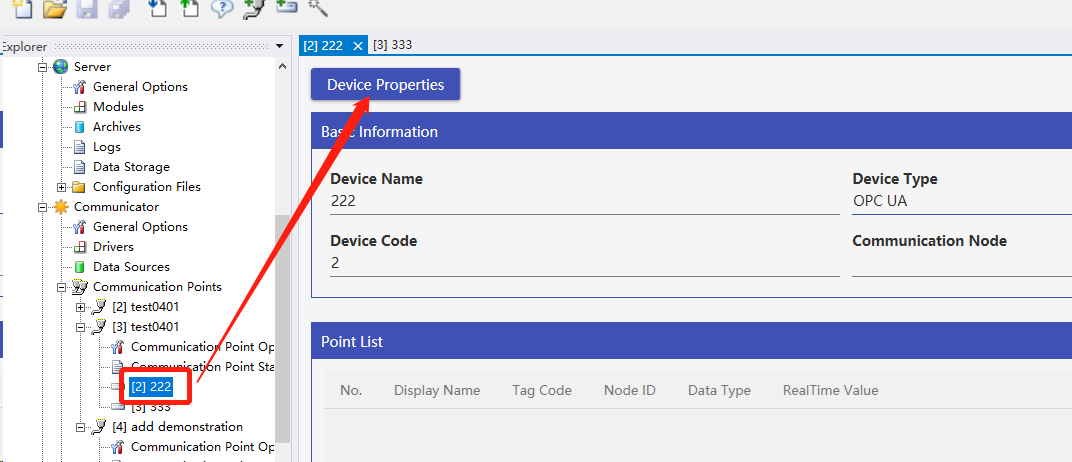Click the green-arrow upload configuration icon
Image resolution: width=1072 pixels, height=462 pixels.
[189, 8]
